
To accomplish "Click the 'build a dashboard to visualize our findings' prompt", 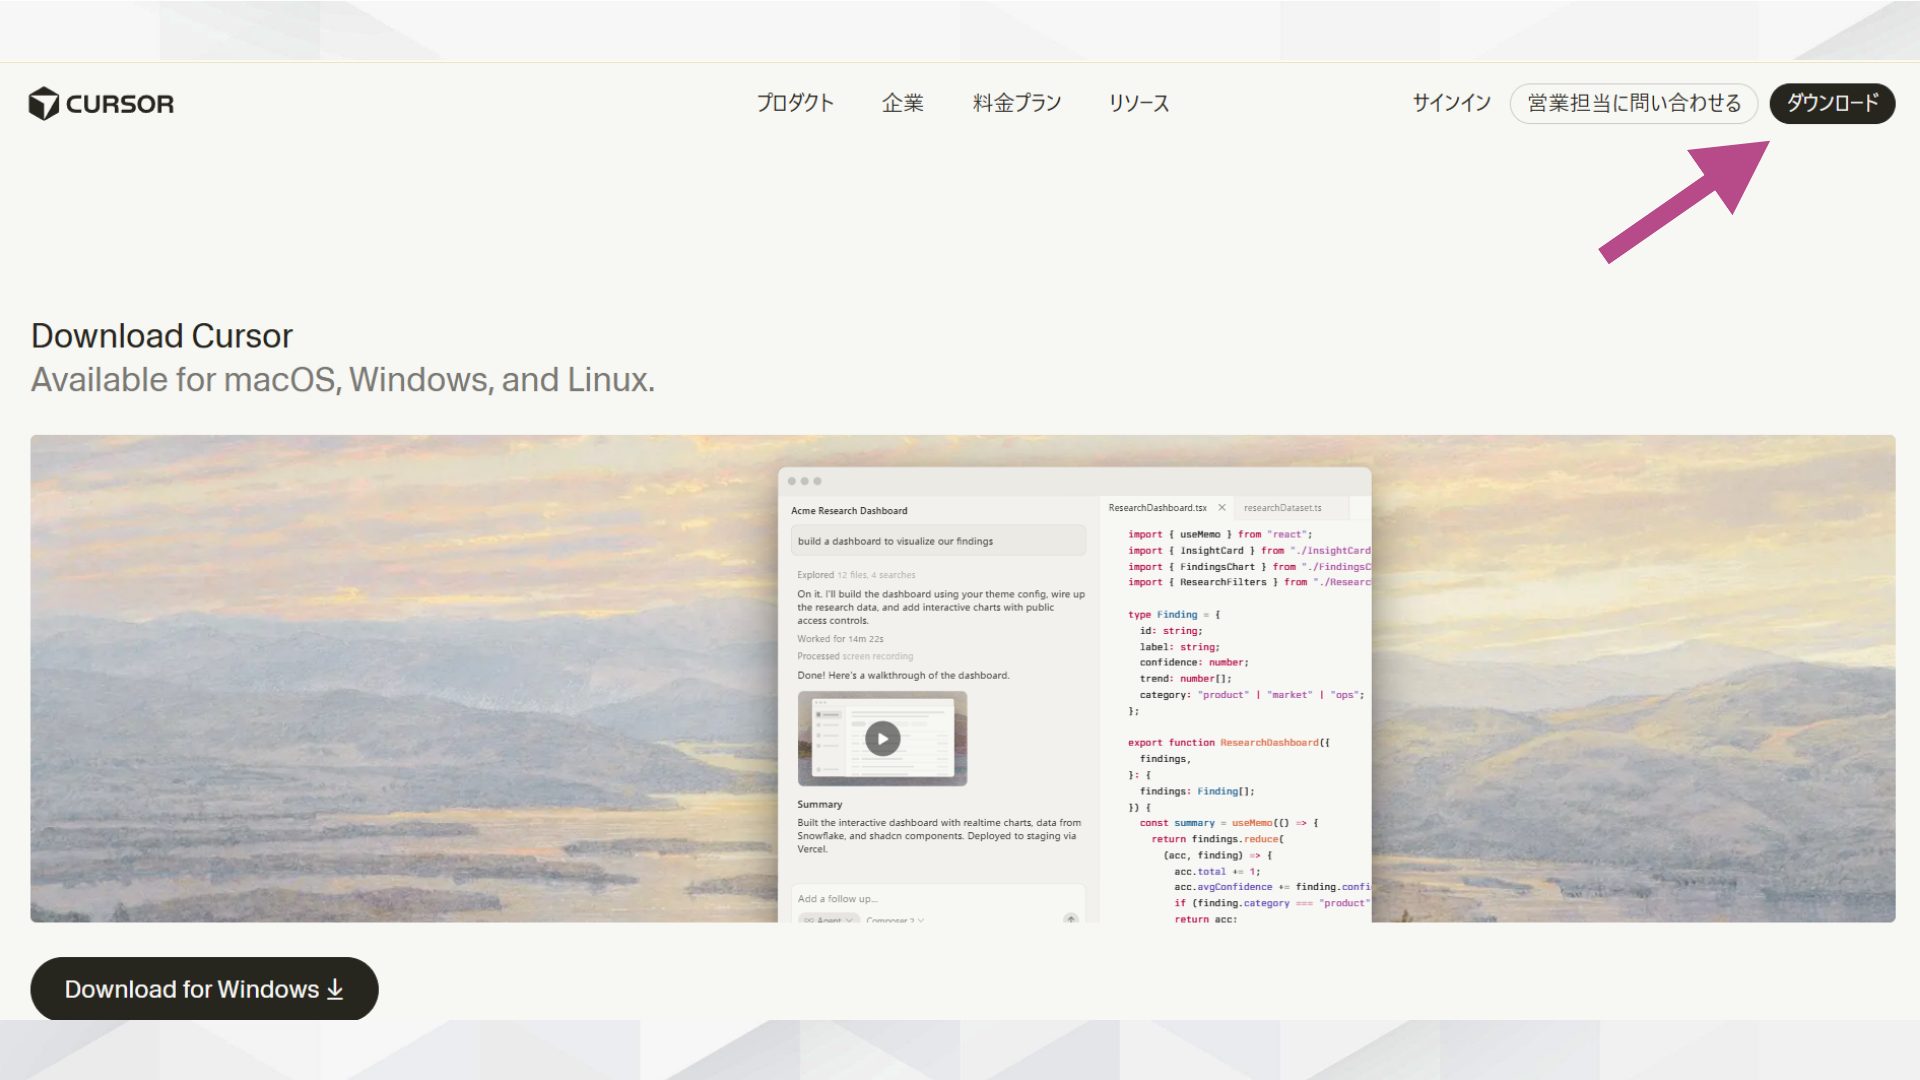I will pyautogui.click(x=938, y=541).
